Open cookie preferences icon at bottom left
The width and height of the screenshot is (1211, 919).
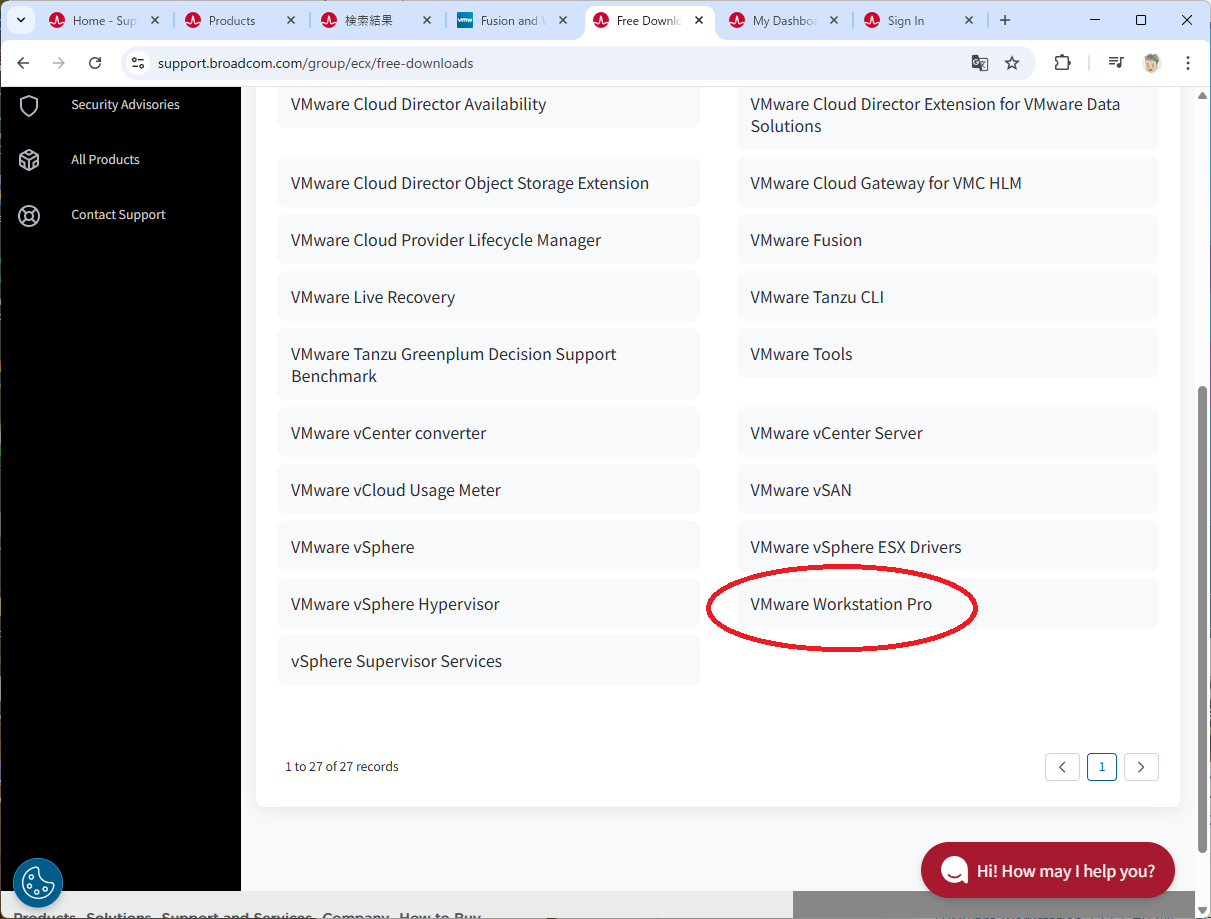pos(38,882)
